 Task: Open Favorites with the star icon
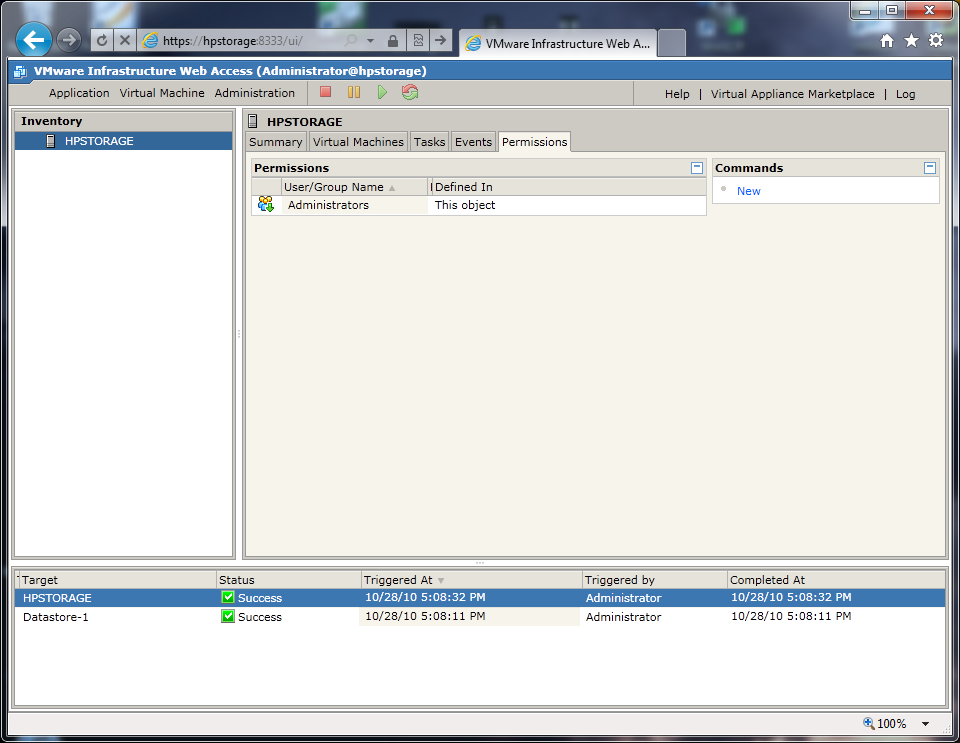pyautogui.click(x=912, y=41)
